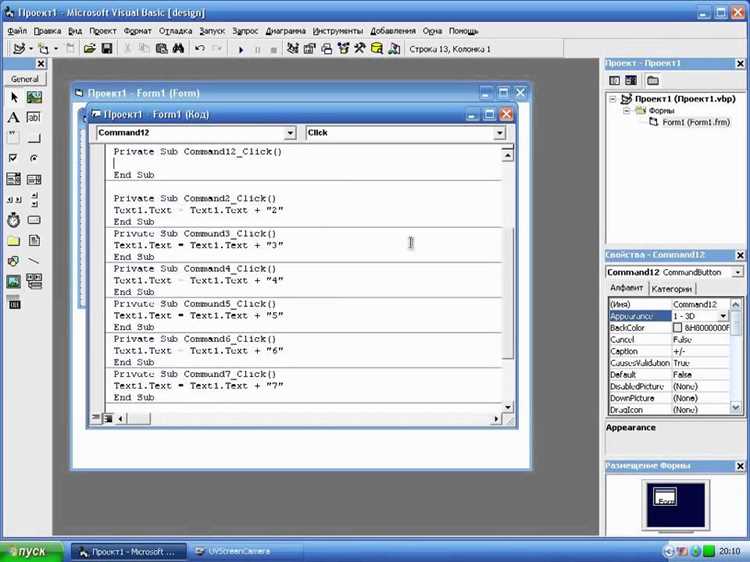Select the ComboBox control in the toolbox
750x562 pixels.
click(x=14, y=179)
